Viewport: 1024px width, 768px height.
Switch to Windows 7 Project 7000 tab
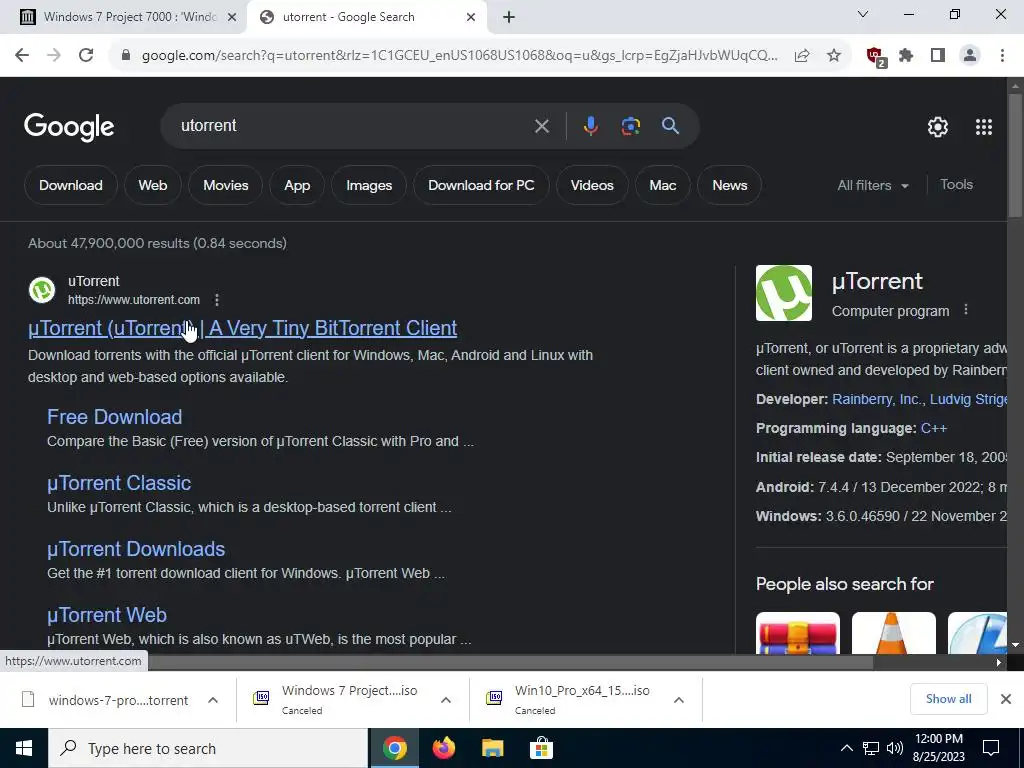123,17
